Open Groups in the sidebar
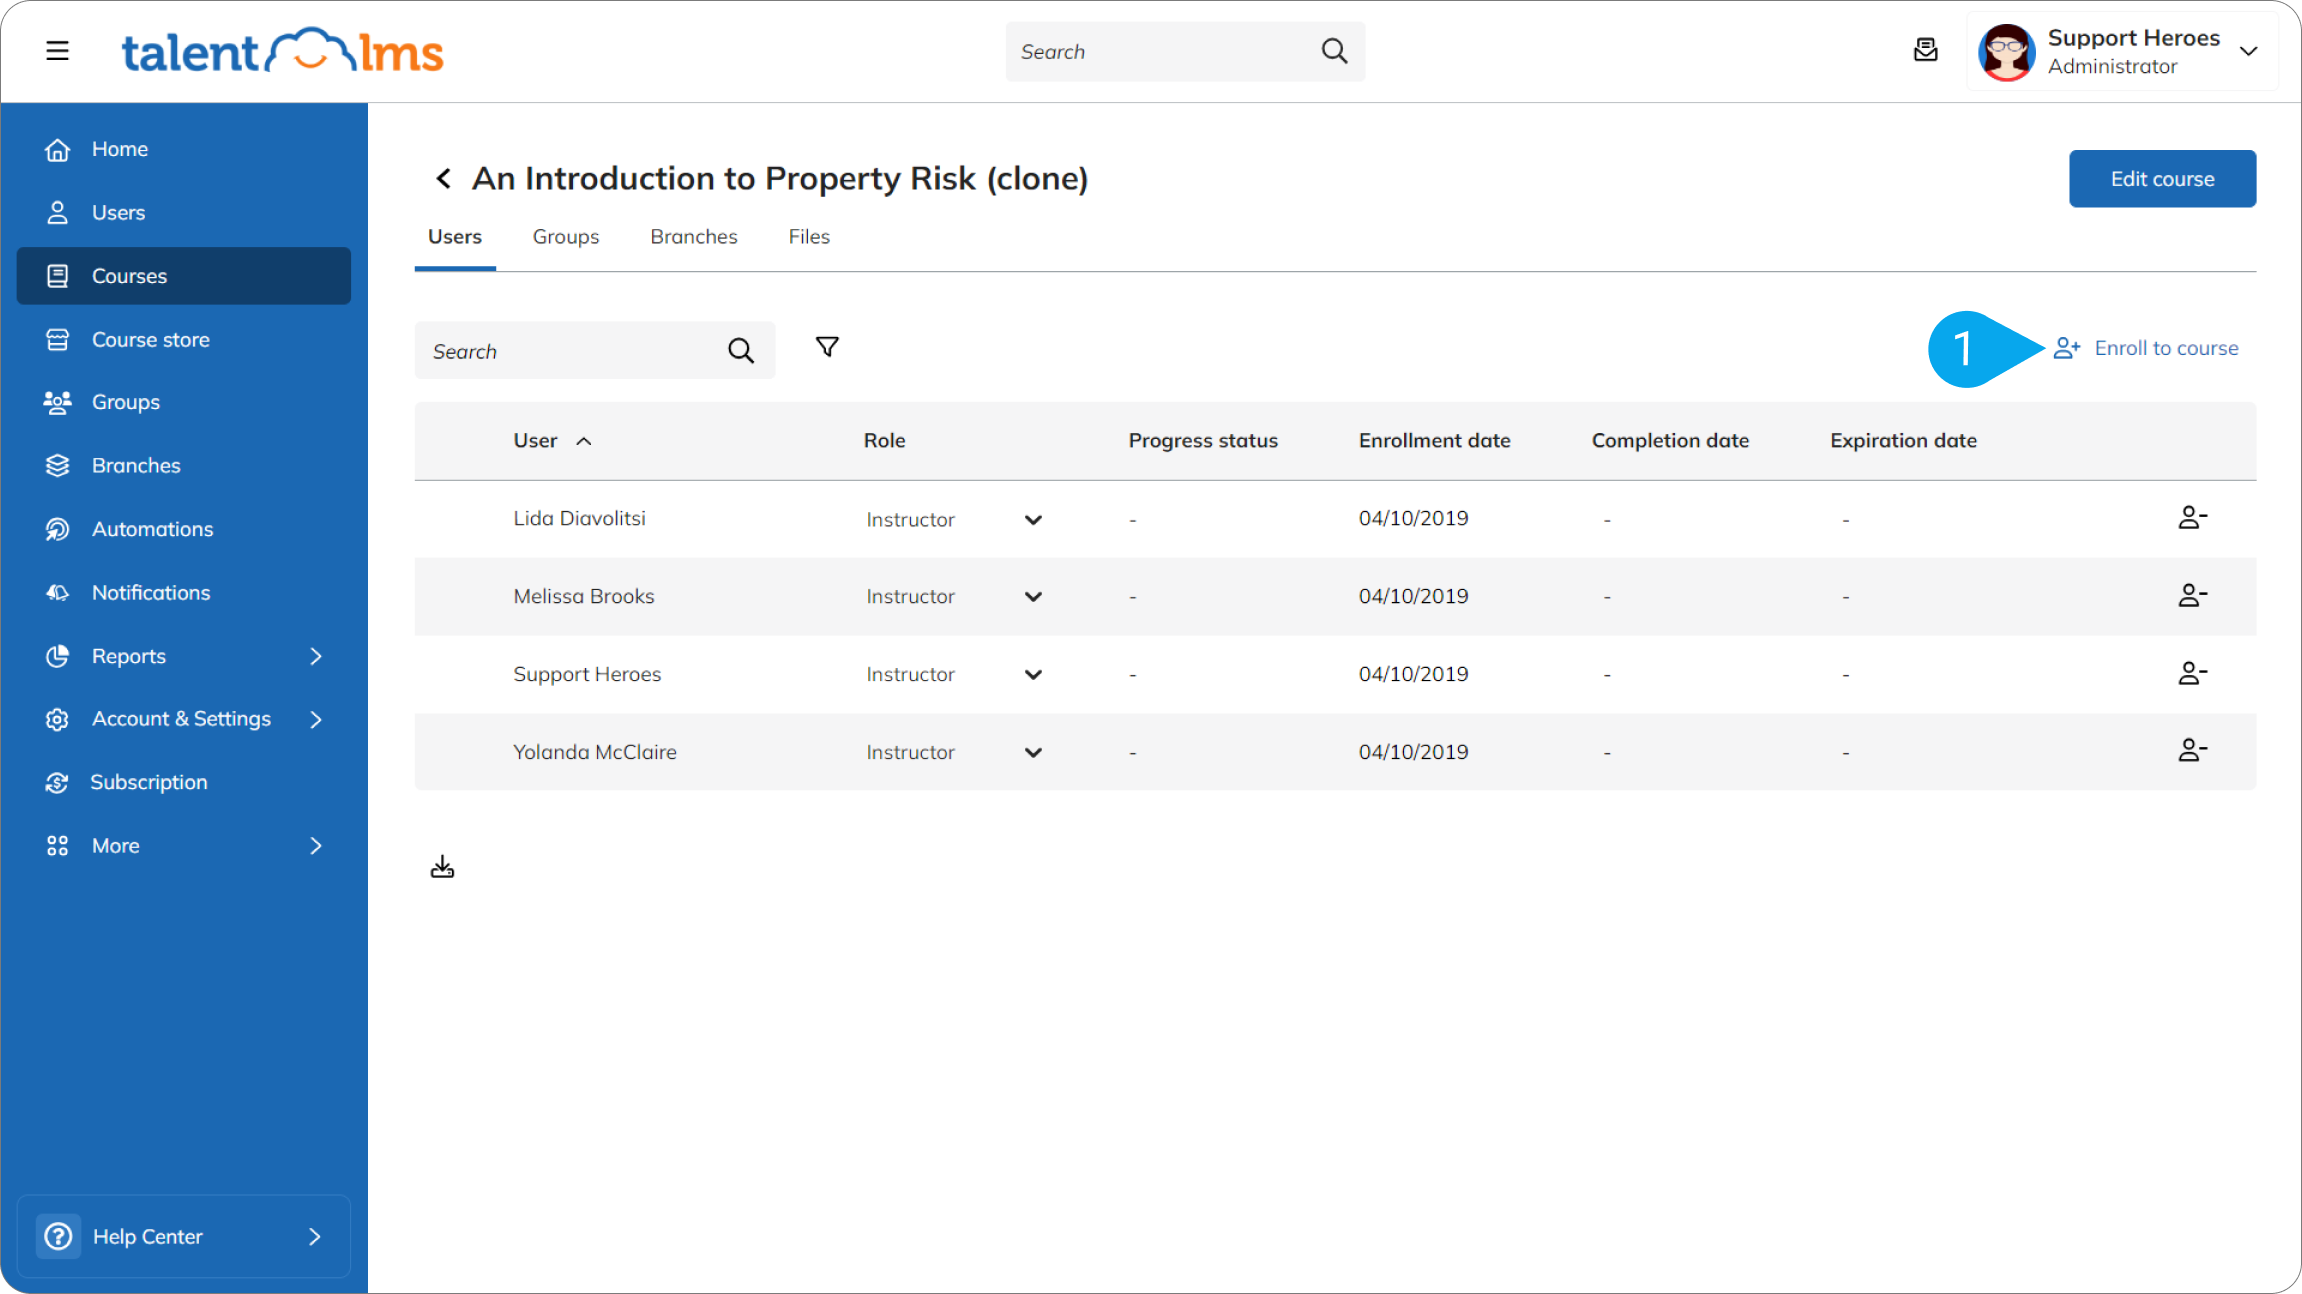Screen dimensions: 2302x1294 click(184, 402)
